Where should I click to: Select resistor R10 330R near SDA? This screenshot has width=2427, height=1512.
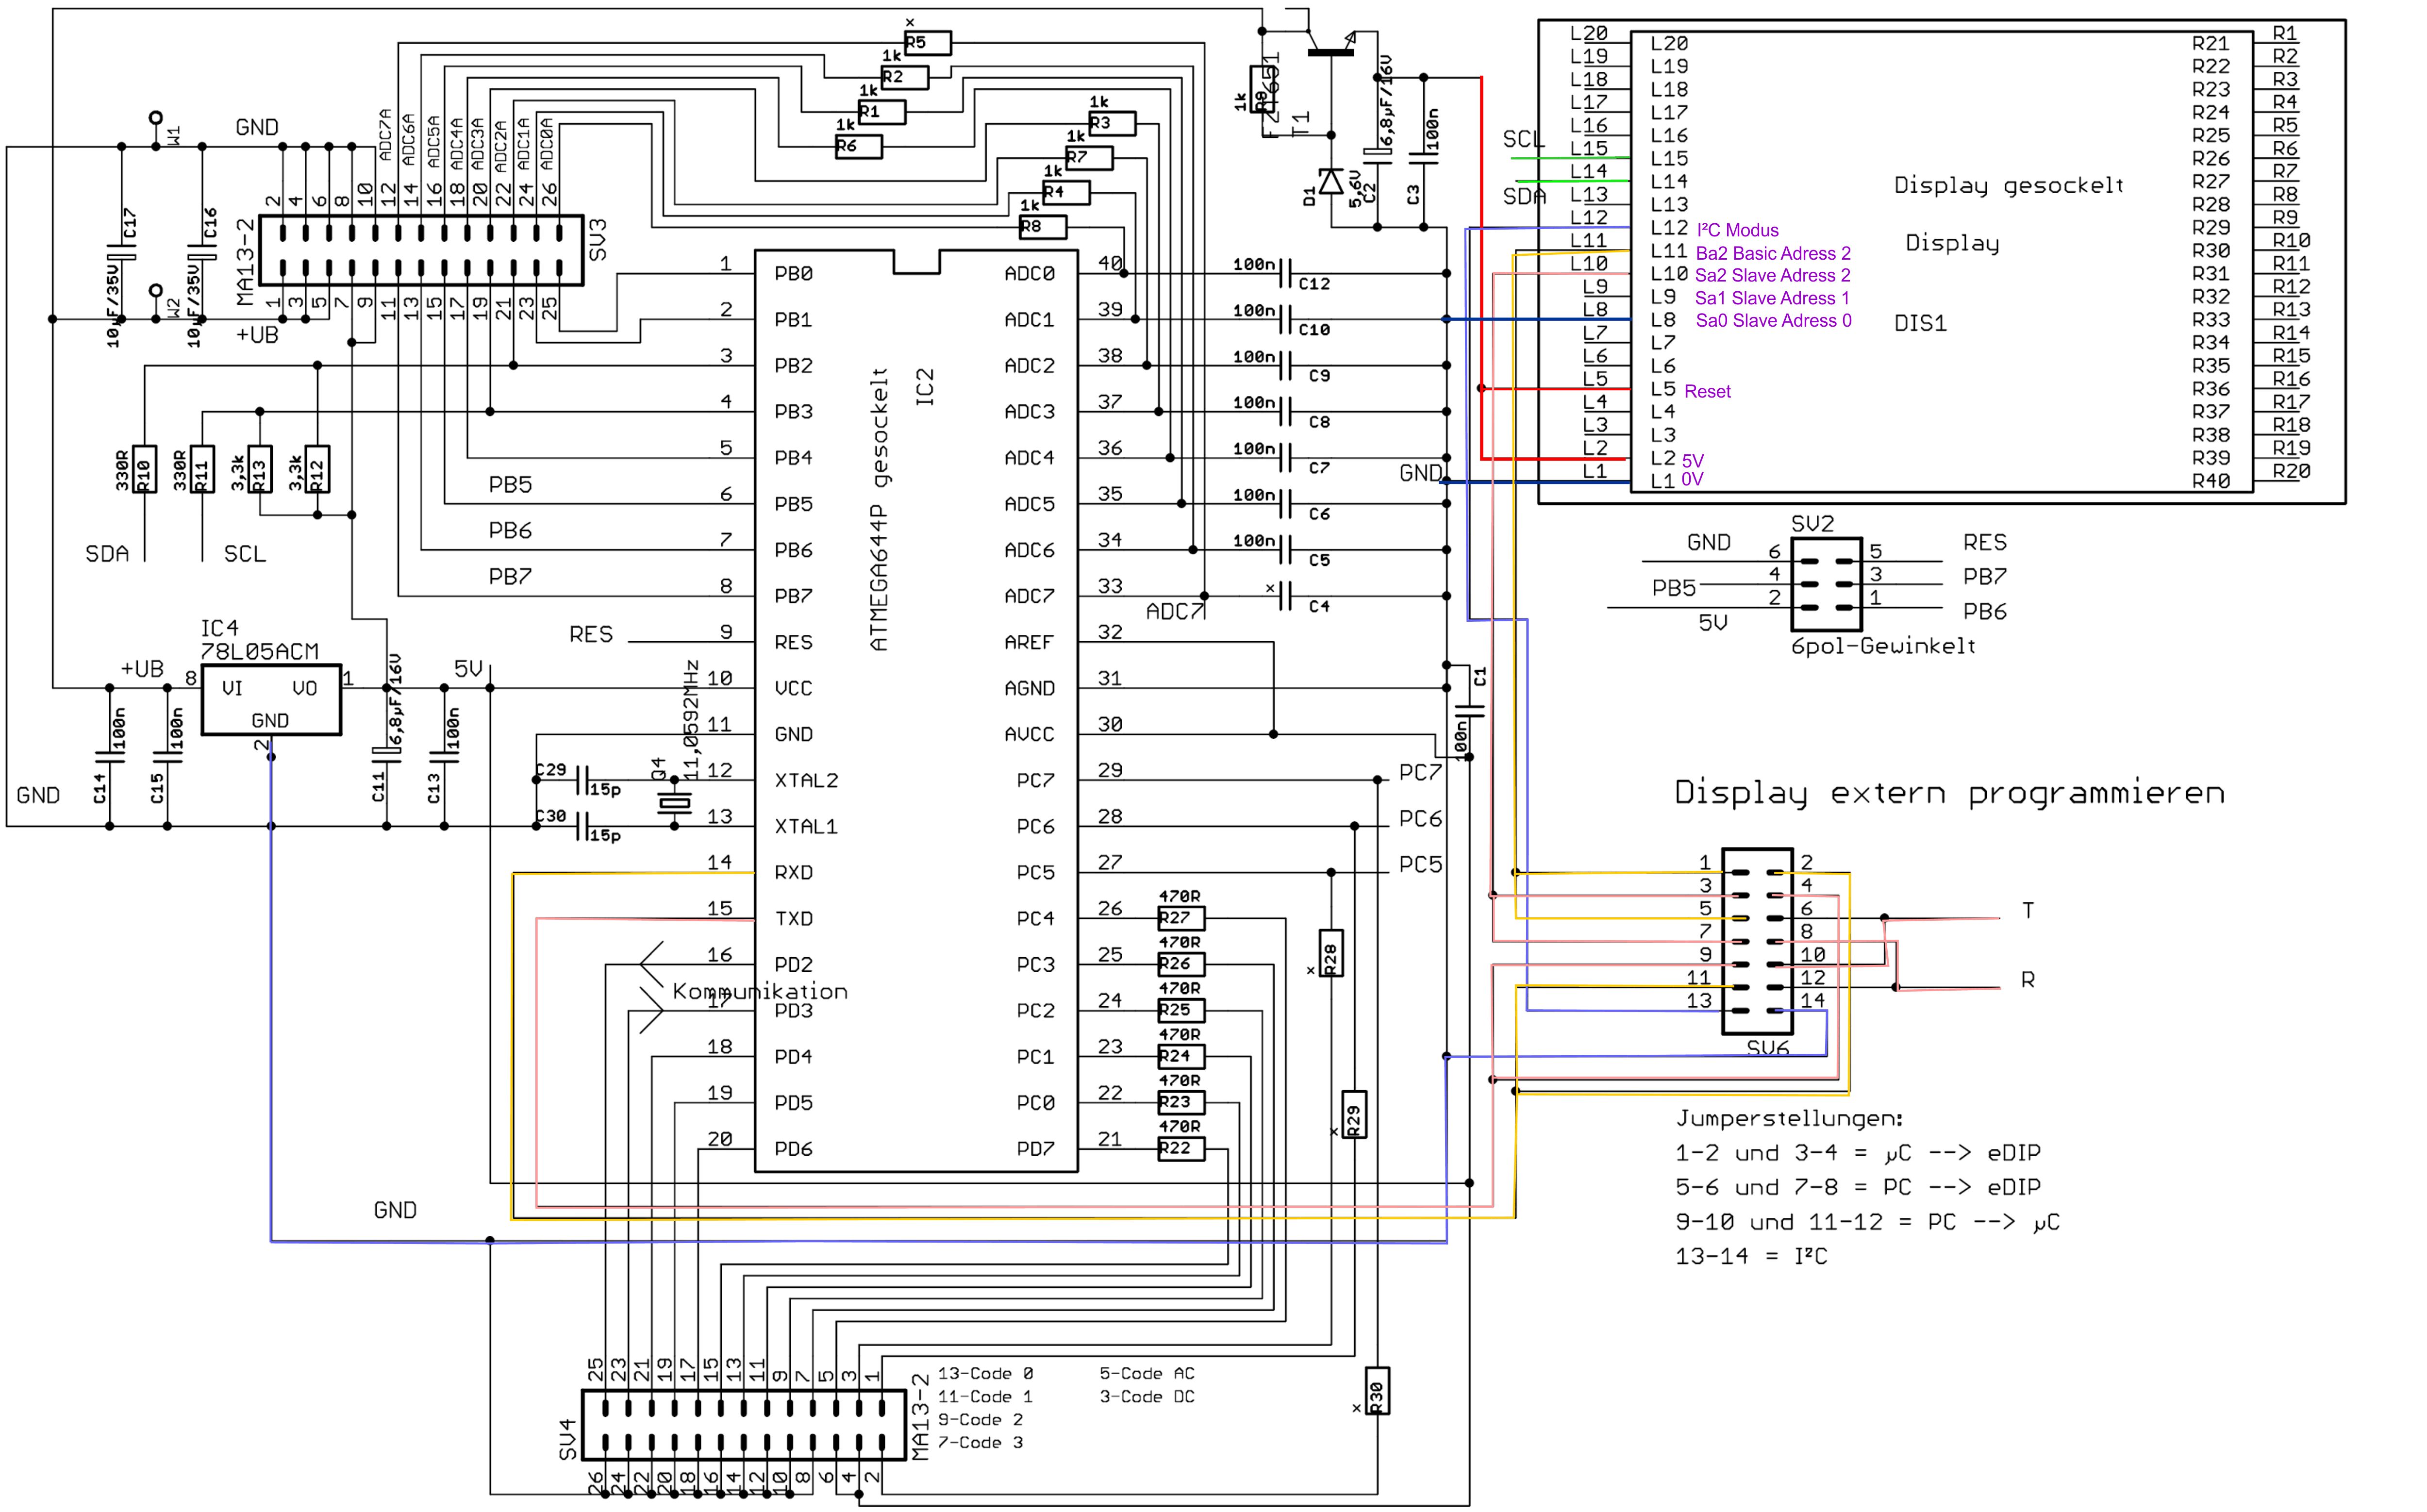coord(145,470)
